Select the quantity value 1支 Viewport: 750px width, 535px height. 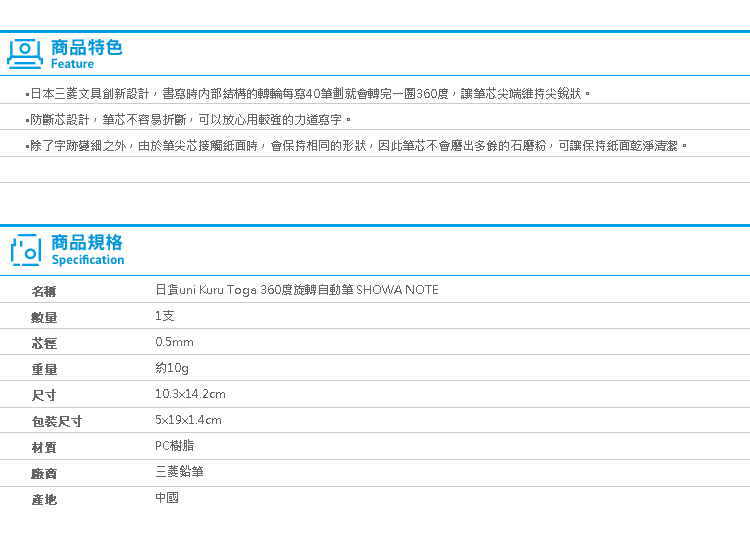[x=165, y=316]
